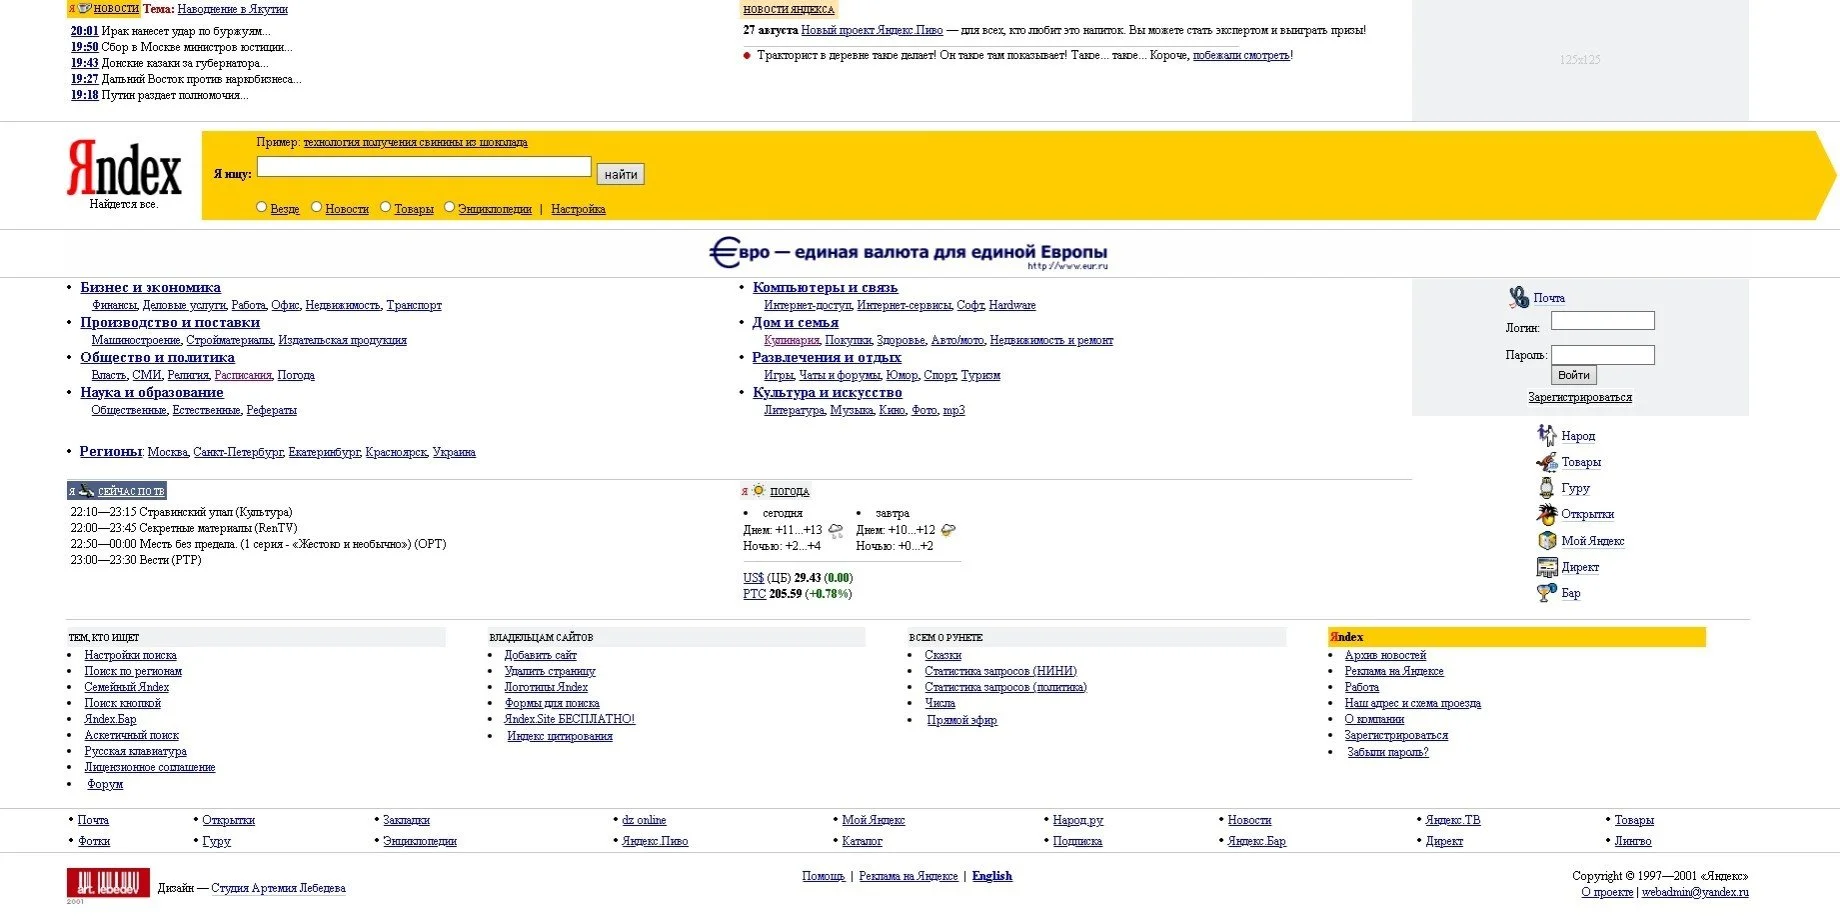Click the Войти login button
Viewport: 1840px width, 923px height.
[x=1573, y=375]
